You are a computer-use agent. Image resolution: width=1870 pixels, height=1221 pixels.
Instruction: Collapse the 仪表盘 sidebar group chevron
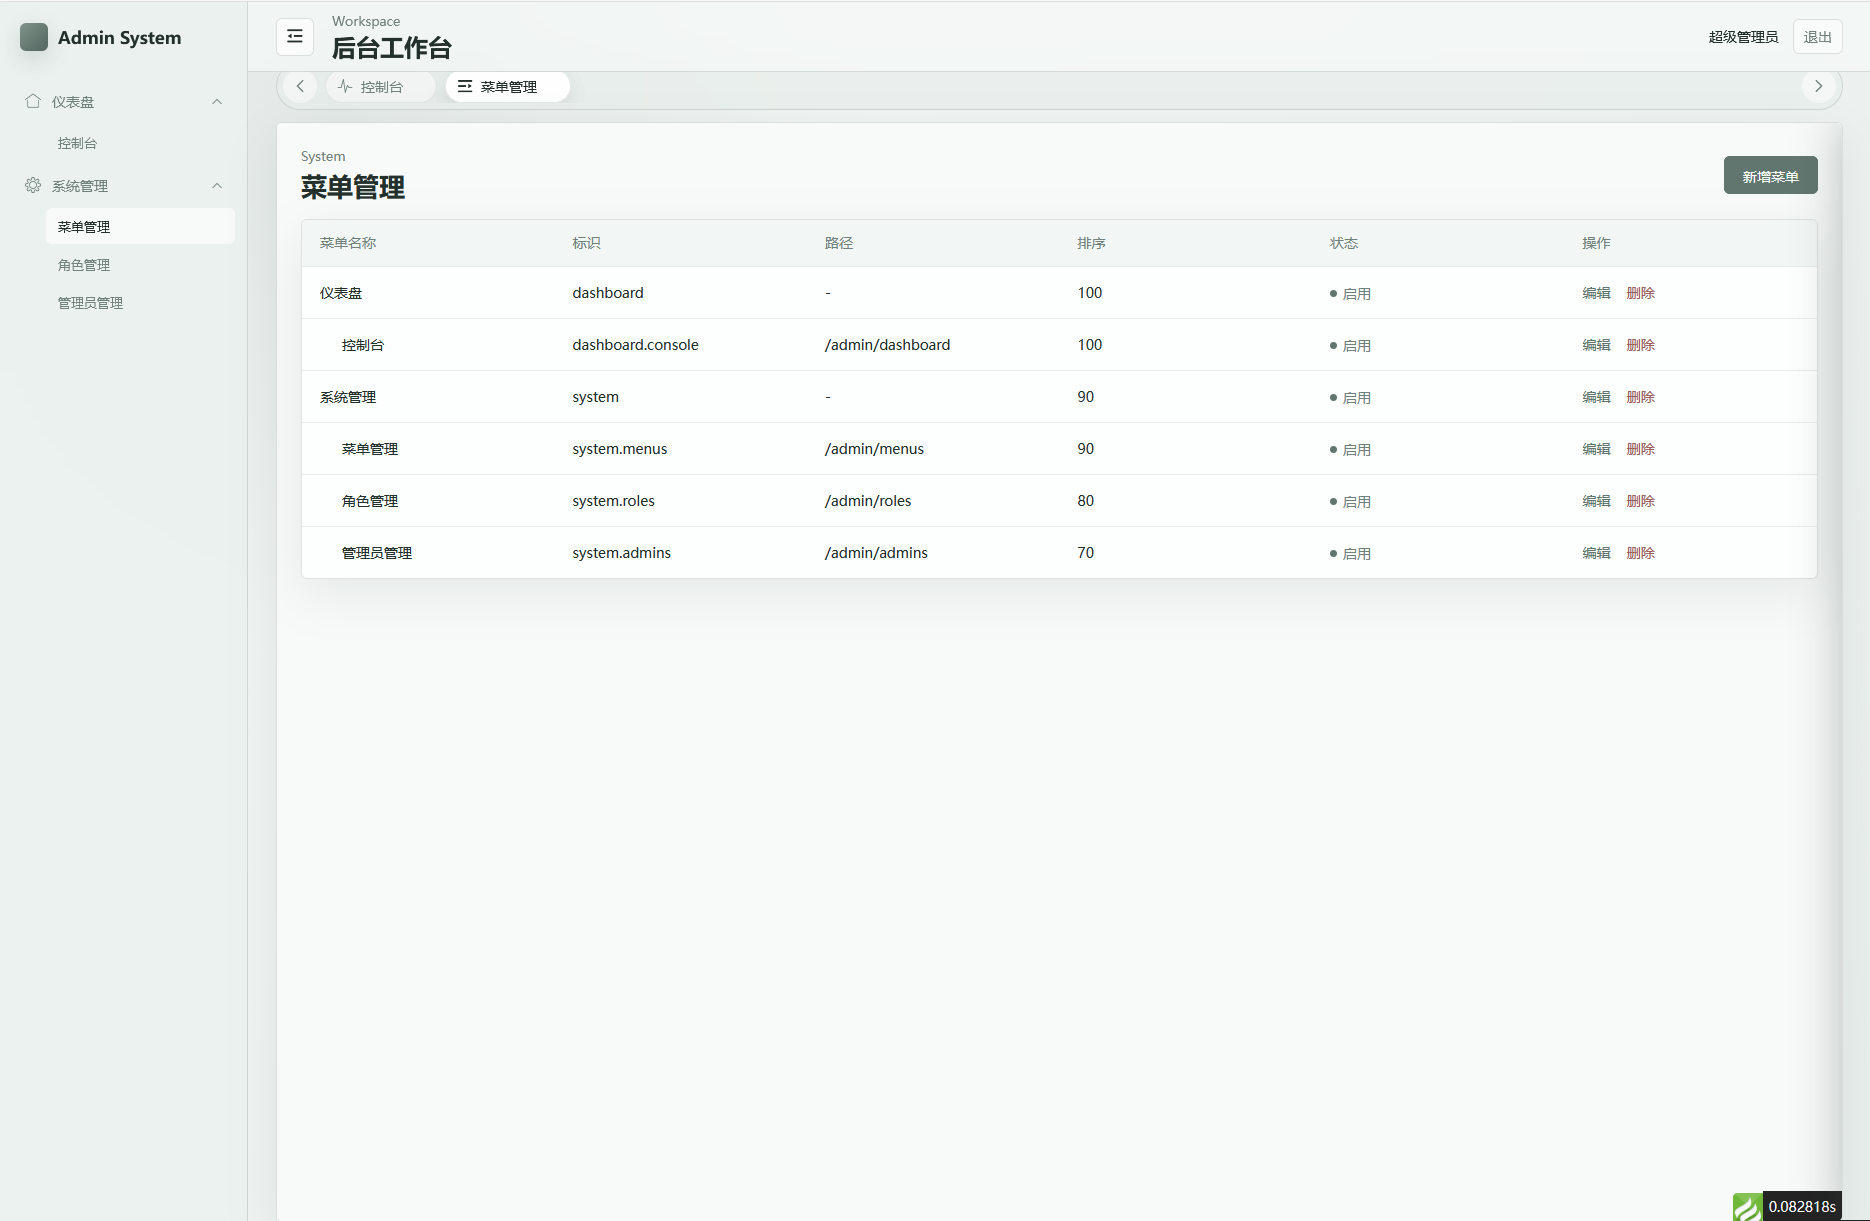[217, 101]
